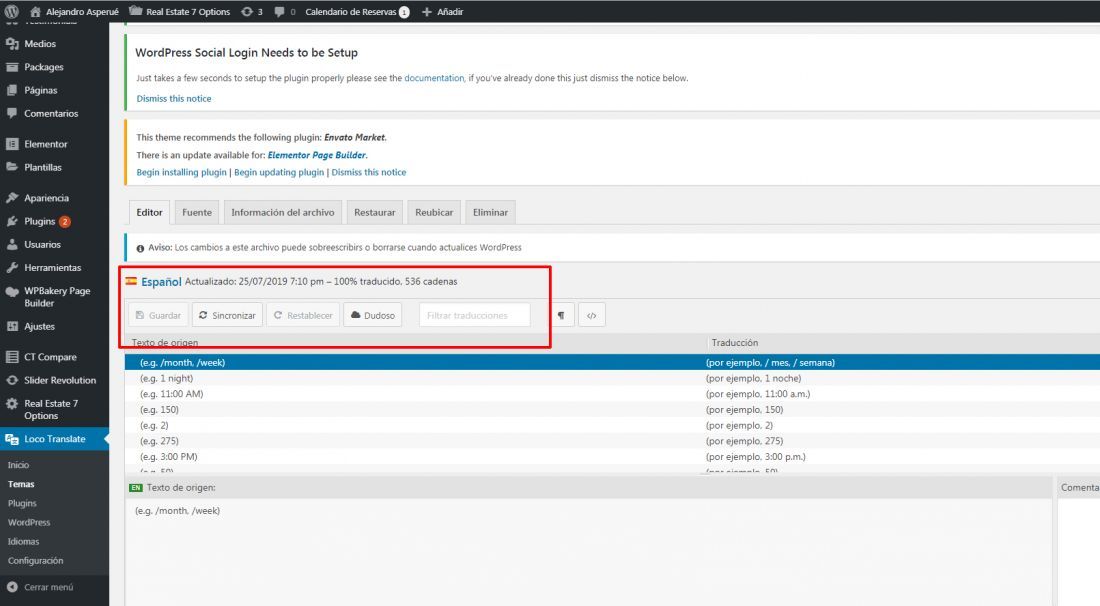Open Calendario de Reservas in admin bar
1100x606 pixels.
[357, 11]
